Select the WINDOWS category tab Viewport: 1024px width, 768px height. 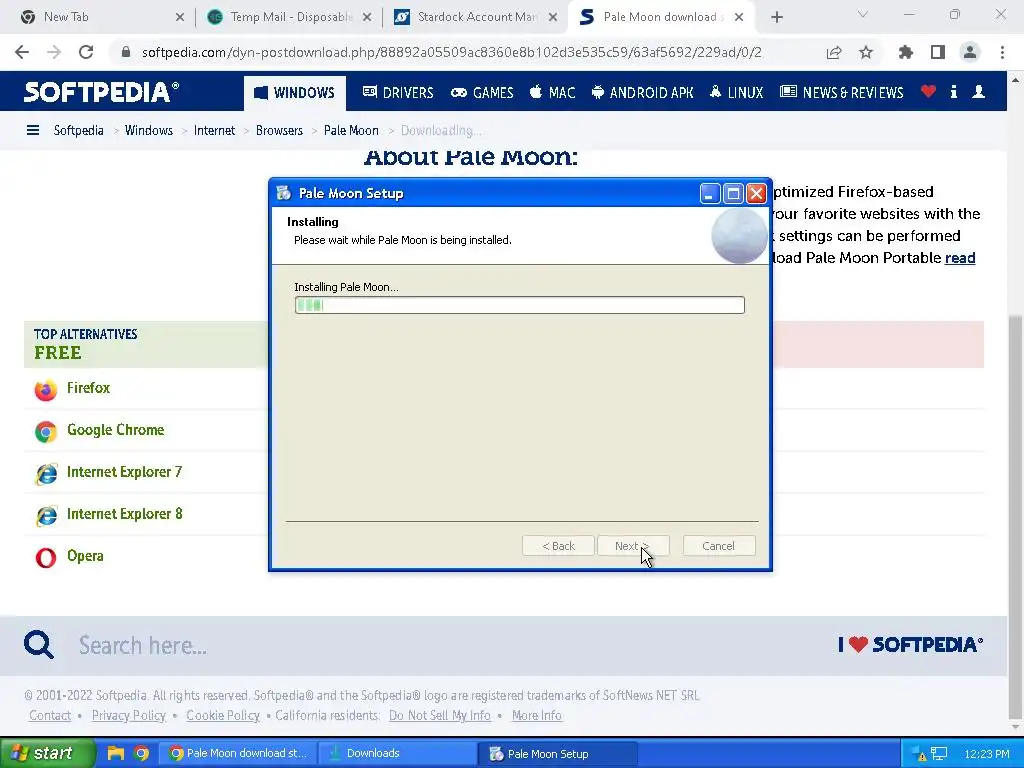pyautogui.click(x=295, y=93)
